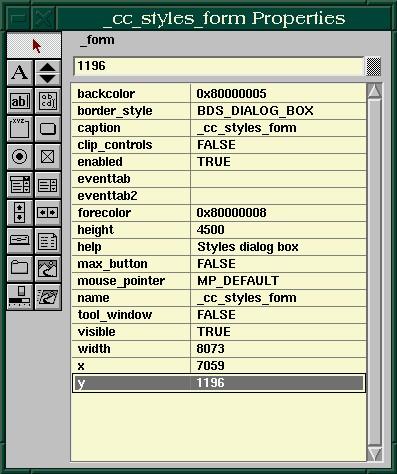The image size is (397, 474).
Task: Click the scroll up arrow of property list
Action: point(375,91)
